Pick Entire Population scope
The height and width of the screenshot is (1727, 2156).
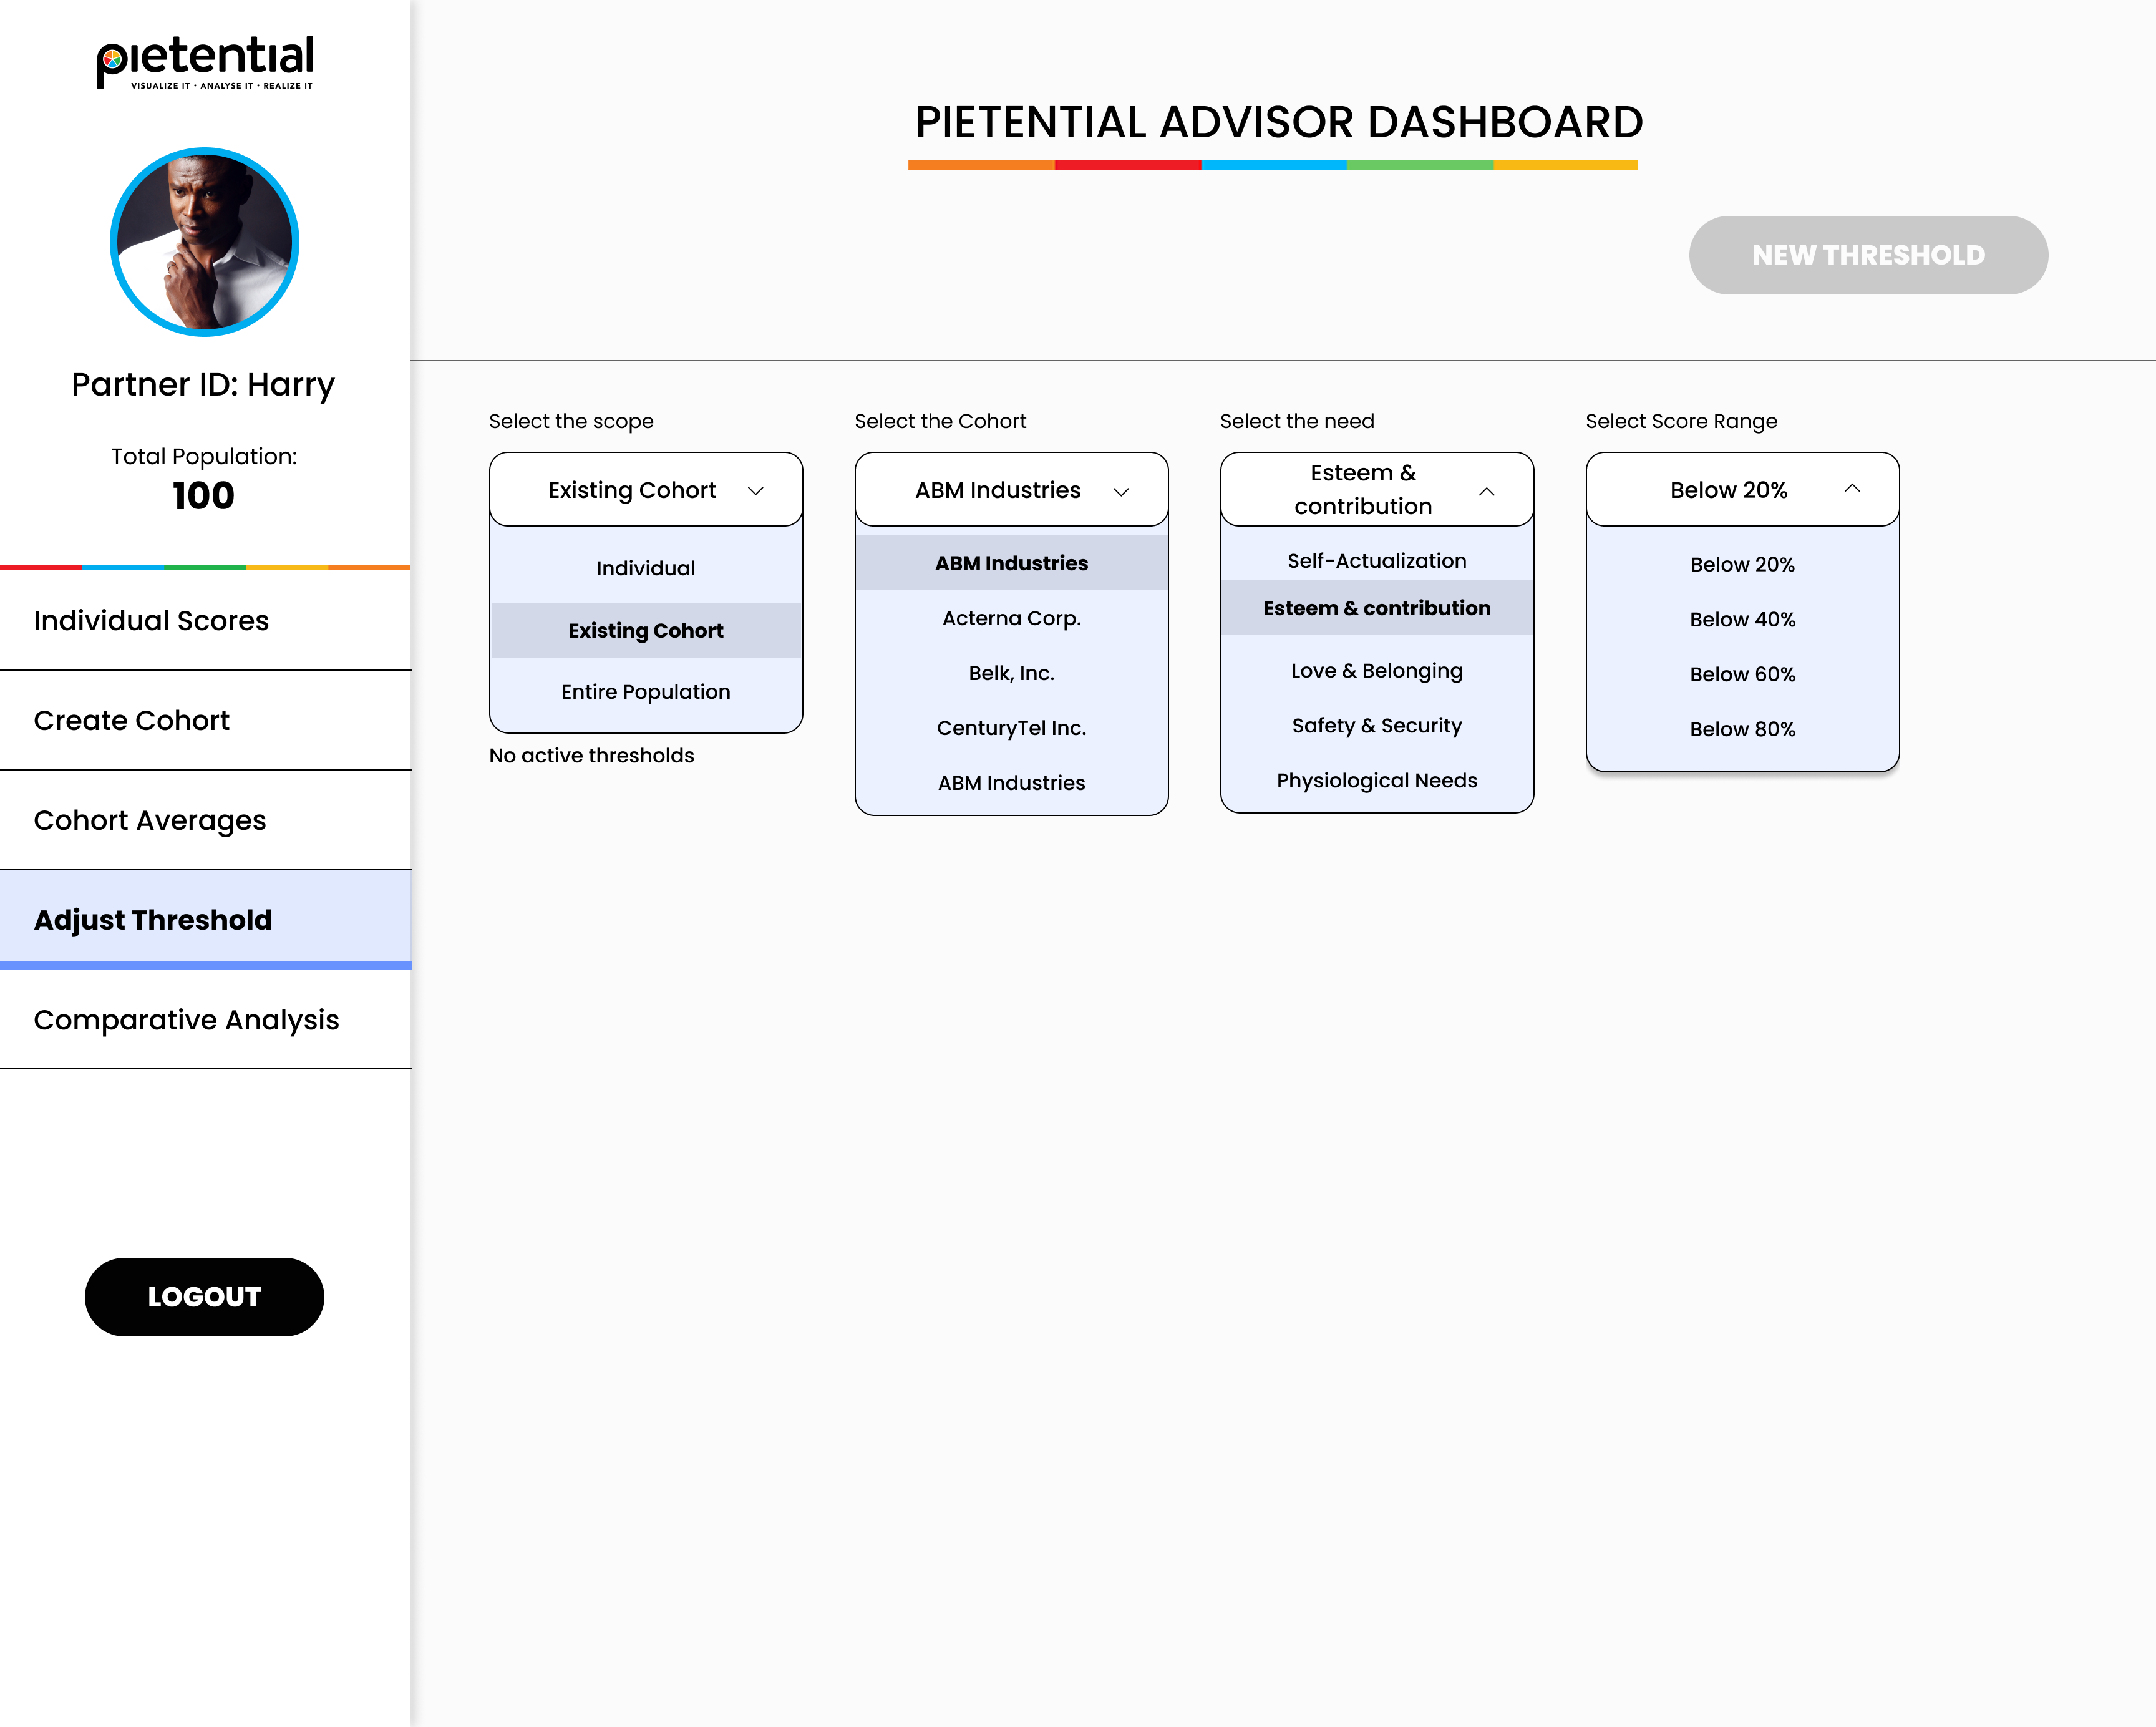click(x=646, y=692)
